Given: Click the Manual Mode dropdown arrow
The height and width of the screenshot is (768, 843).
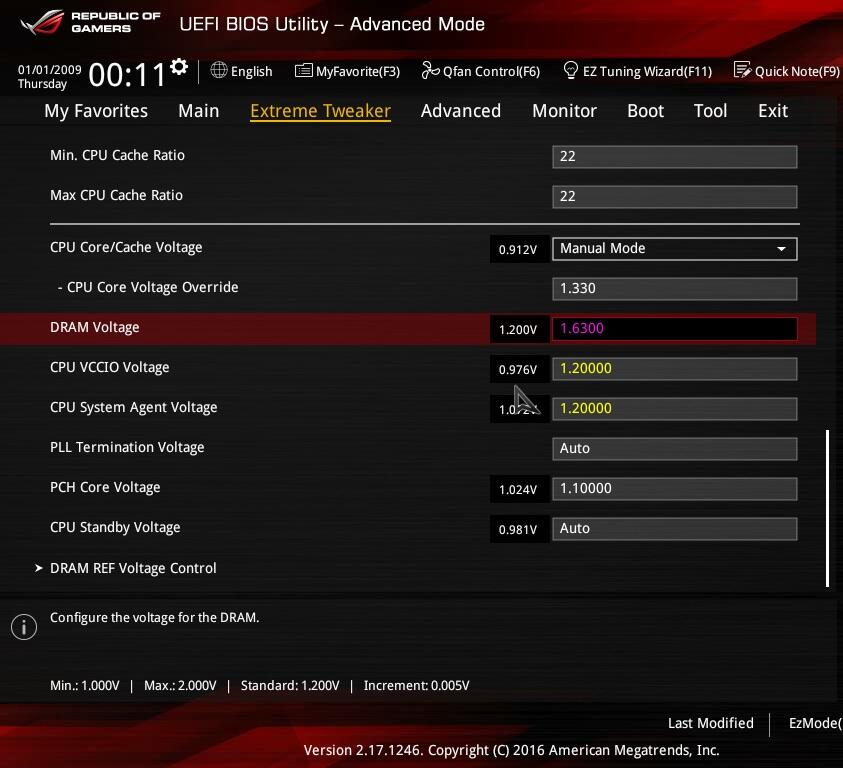Looking at the screenshot, I should tap(781, 249).
